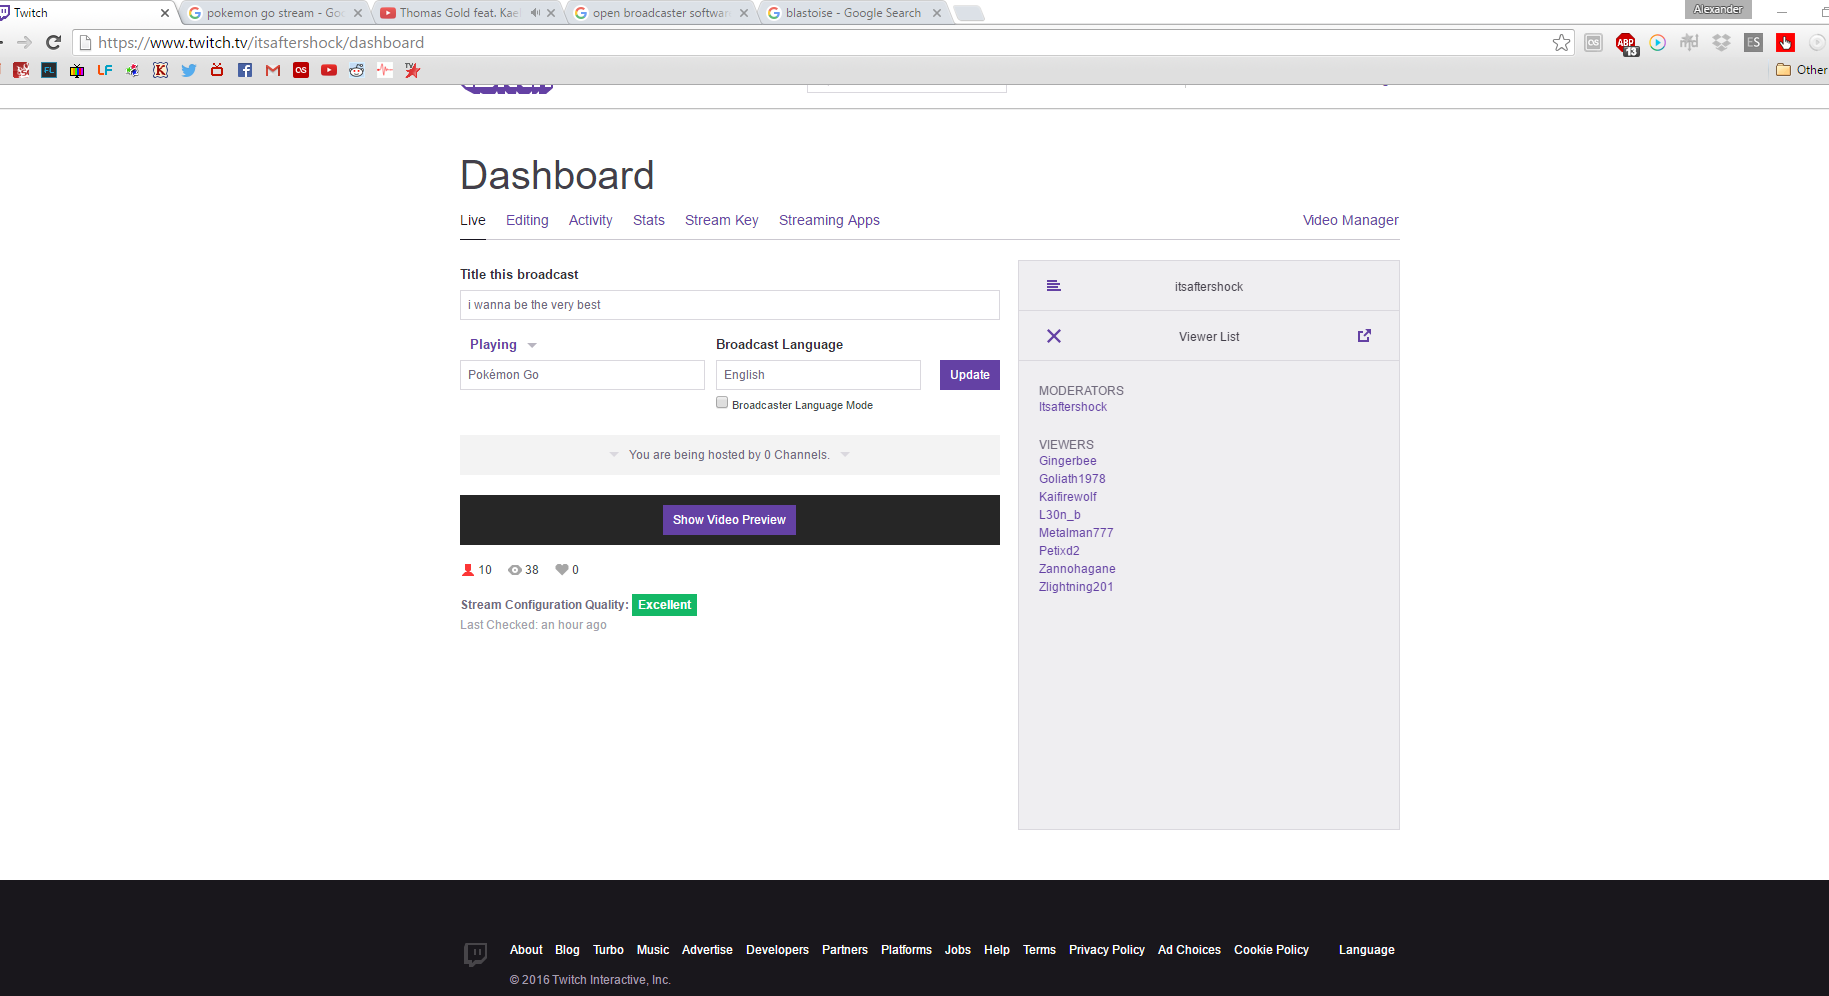Enable Broadcaster Language Mode checkbox
The width and height of the screenshot is (1829, 996).
tap(722, 402)
